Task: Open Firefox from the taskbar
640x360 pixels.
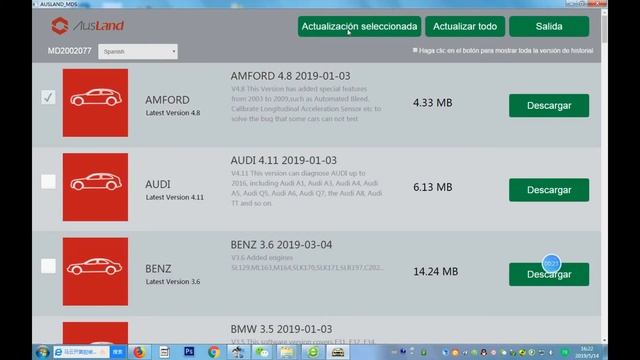Action: click(139, 352)
